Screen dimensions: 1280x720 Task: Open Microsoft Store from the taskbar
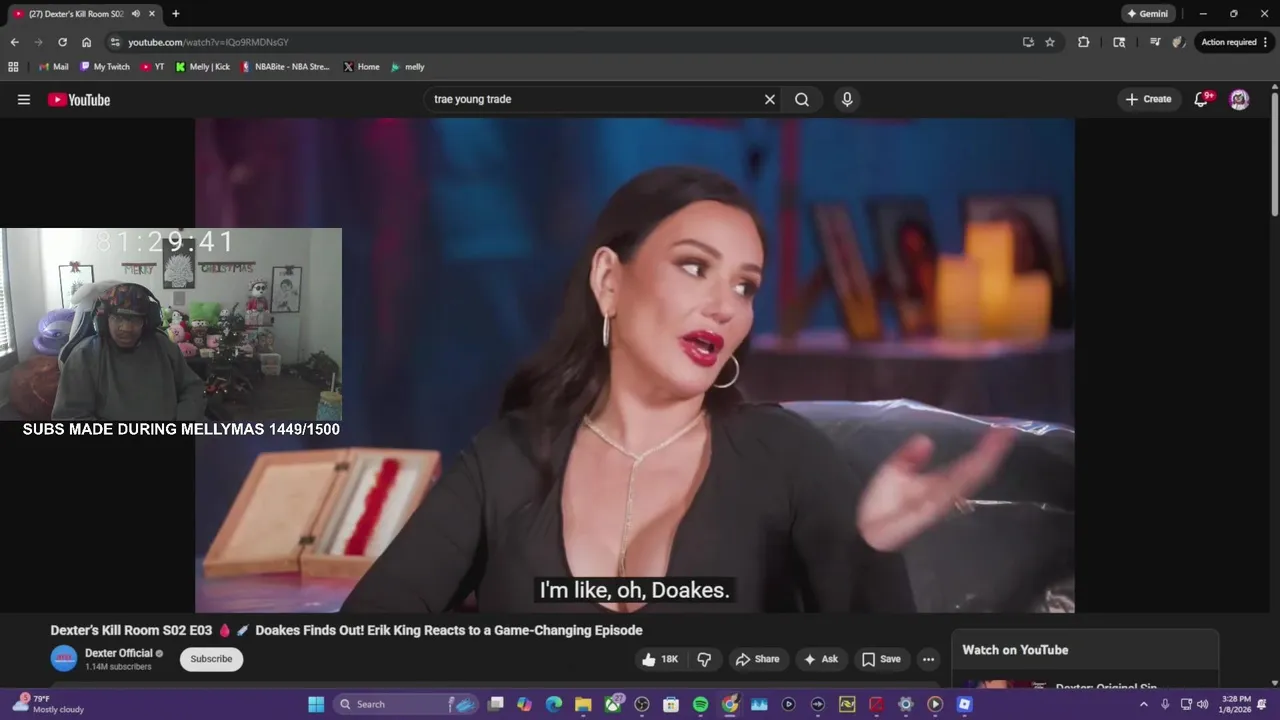point(671,704)
